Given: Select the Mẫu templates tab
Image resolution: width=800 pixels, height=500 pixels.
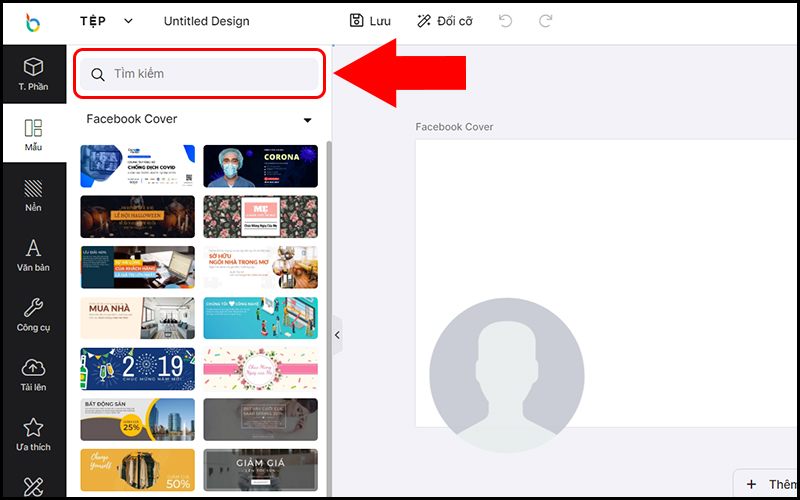Looking at the screenshot, I should point(34,134).
